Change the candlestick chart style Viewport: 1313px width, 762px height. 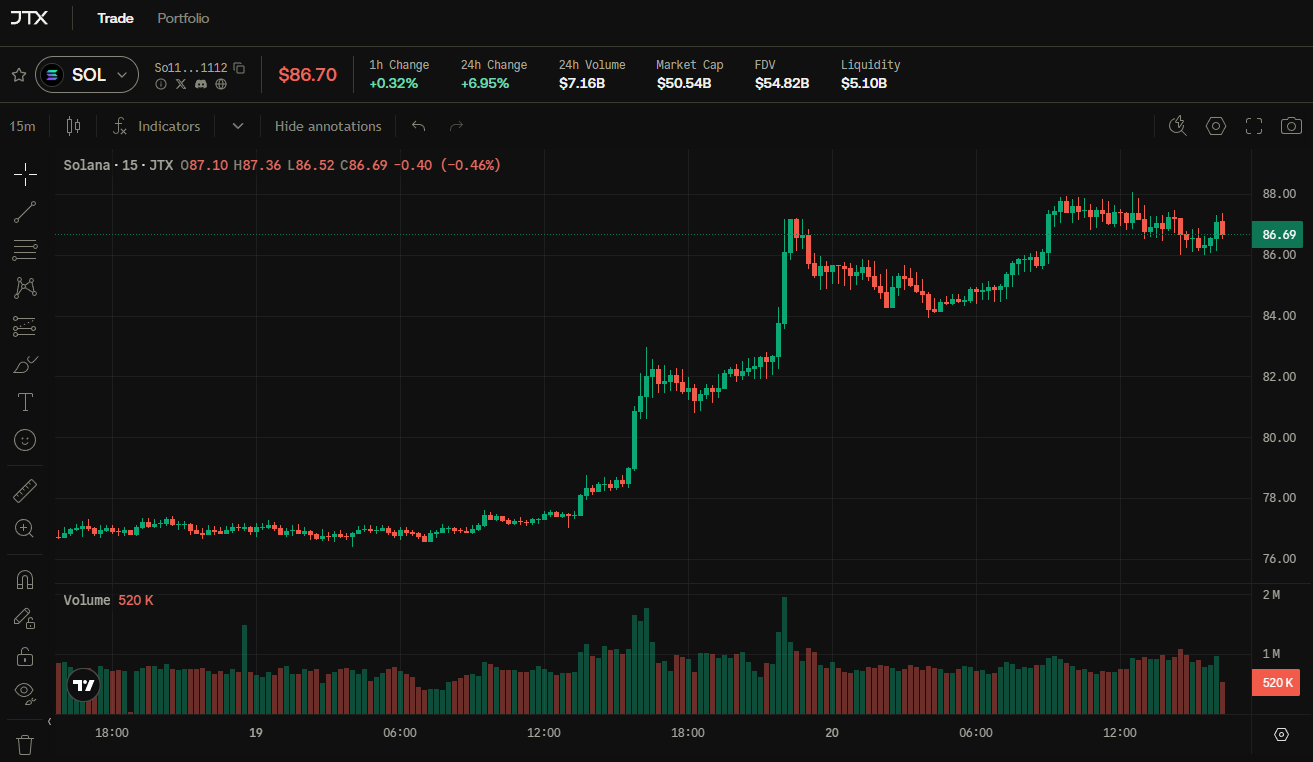tap(73, 126)
